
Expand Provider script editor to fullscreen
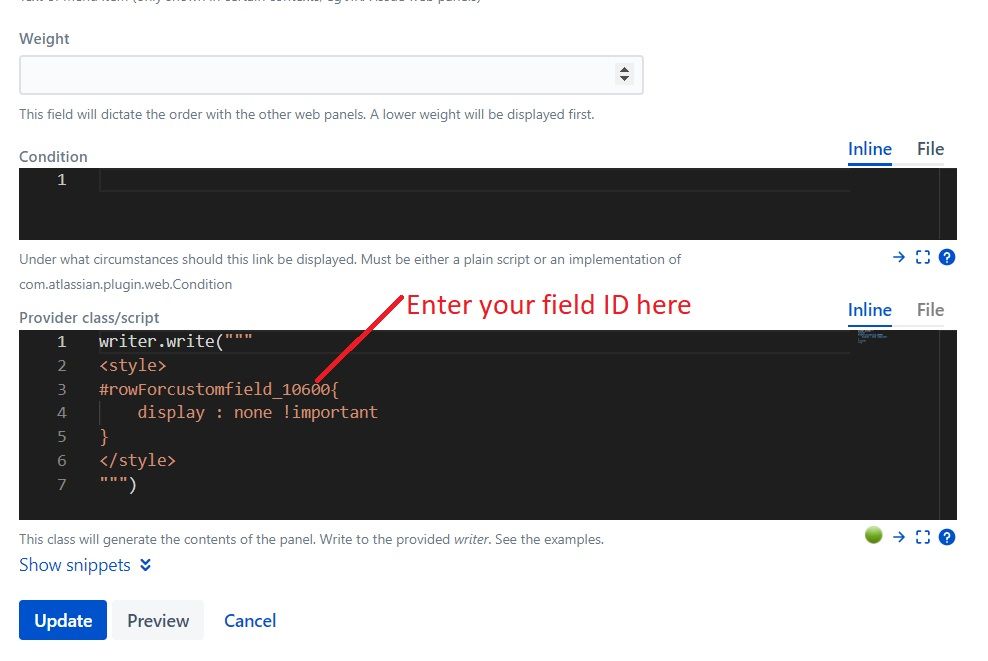pos(922,537)
